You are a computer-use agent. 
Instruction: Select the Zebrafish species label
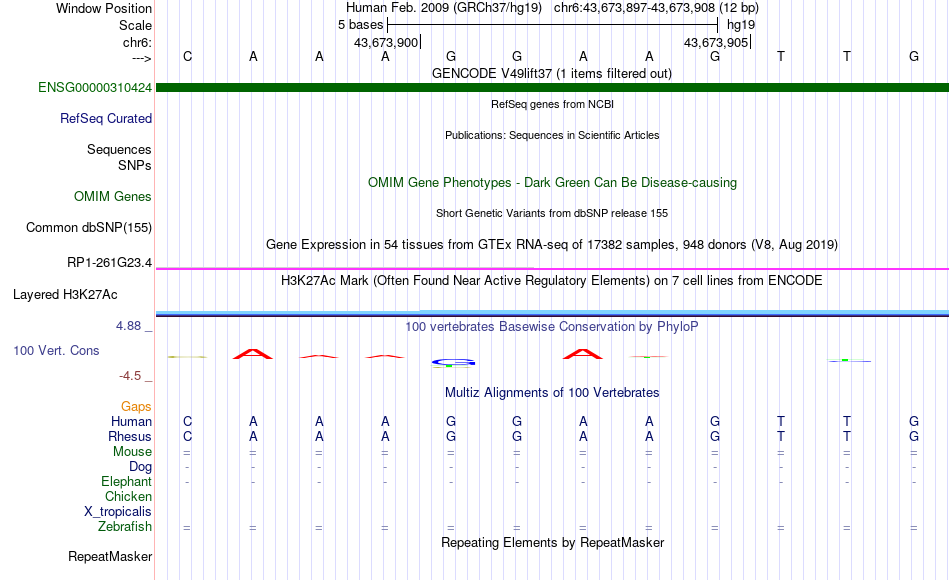(124, 526)
